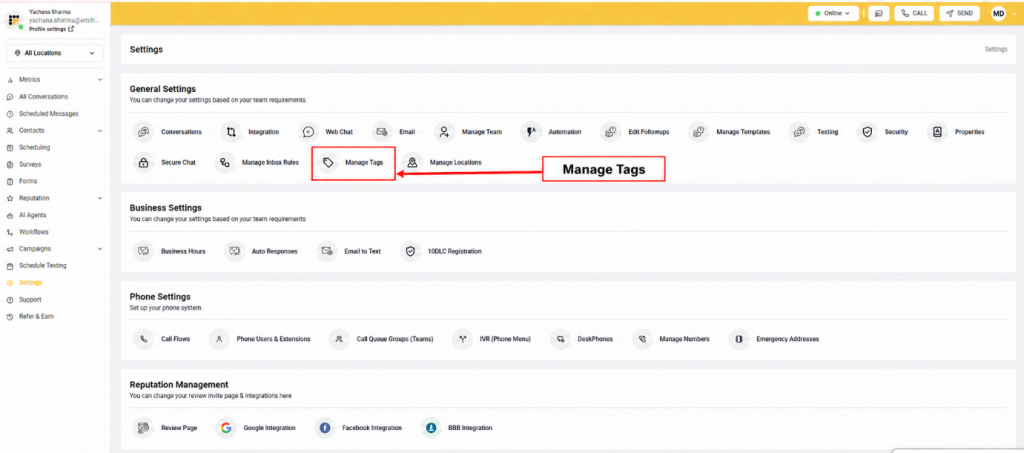Click the Edit Followups icon
The image size is (1024, 453).
pyautogui.click(x=611, y=132)
